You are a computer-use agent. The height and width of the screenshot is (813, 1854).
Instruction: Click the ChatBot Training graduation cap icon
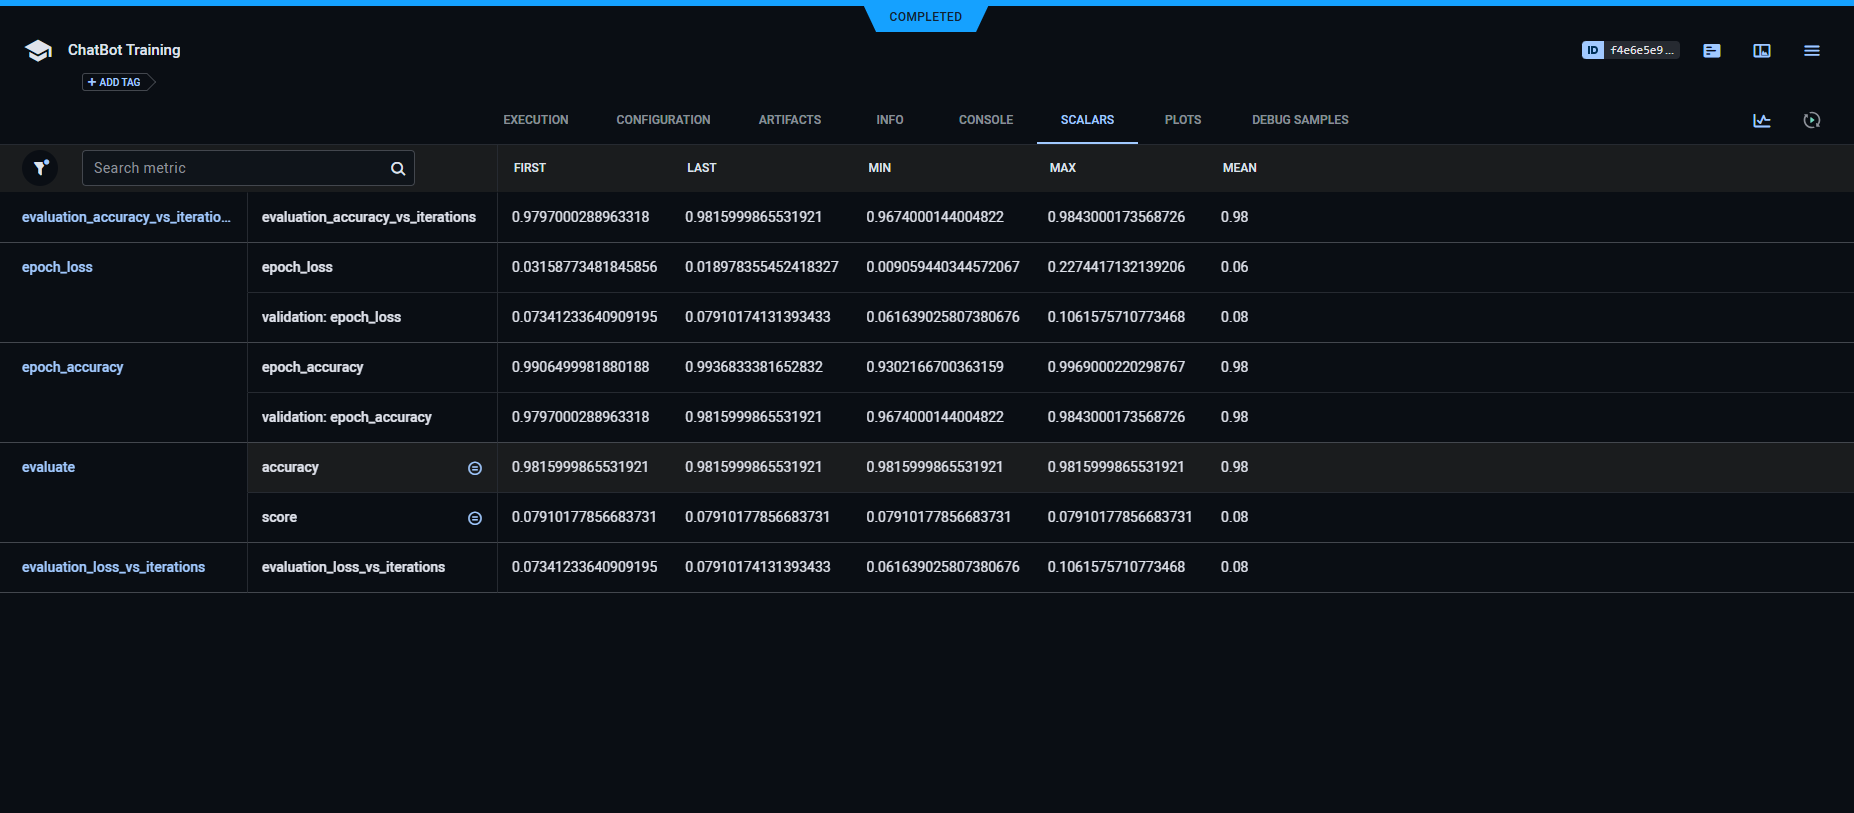(38, 51)
